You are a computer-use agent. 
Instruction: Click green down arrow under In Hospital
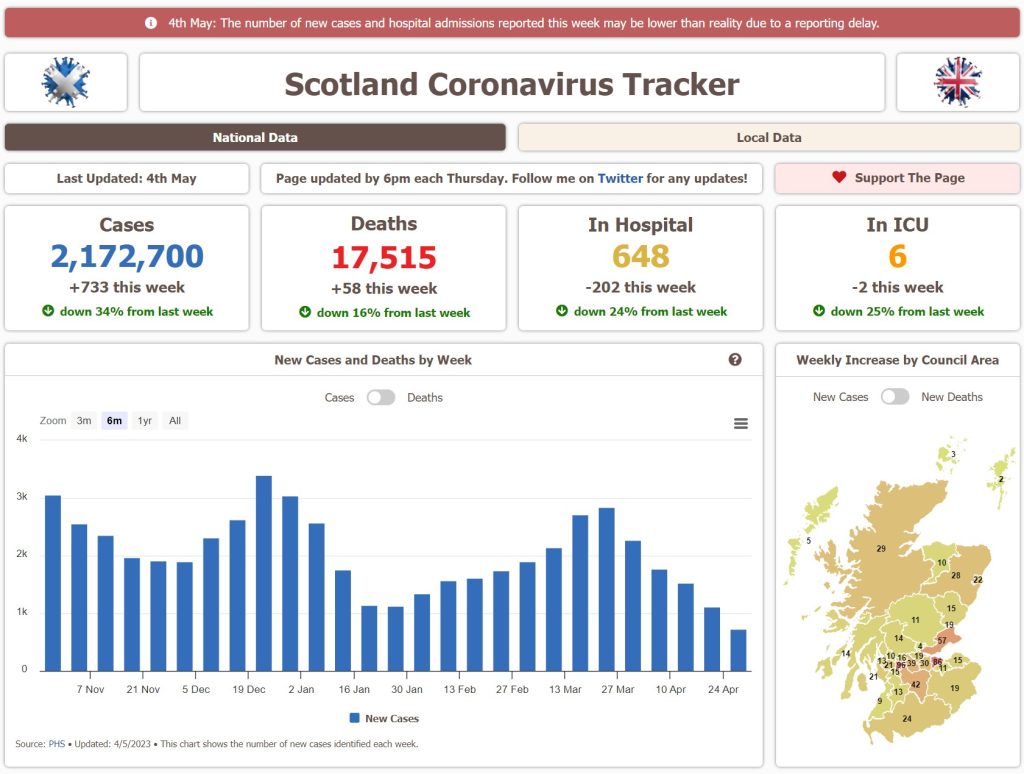[x=562, y=311]
